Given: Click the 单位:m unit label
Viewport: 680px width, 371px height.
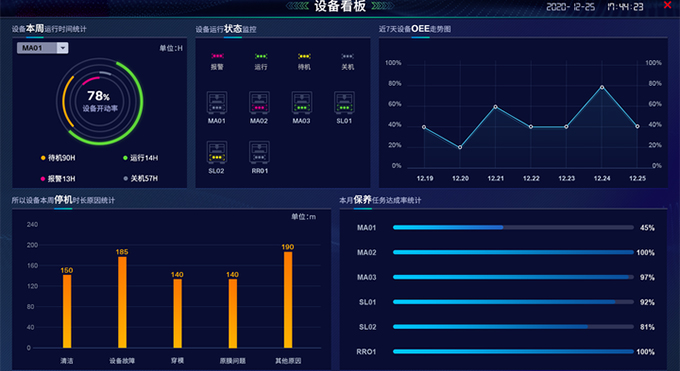Looking at the screenshot, I should pyautogui.click(x=303, y=217).
